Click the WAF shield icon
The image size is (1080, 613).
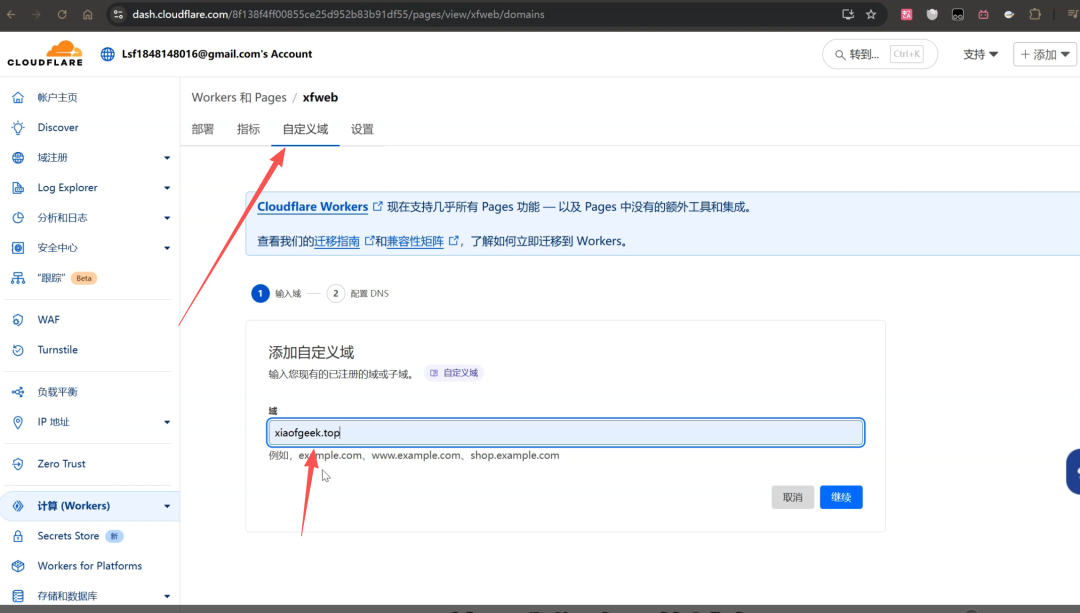[x=18, y=320]
